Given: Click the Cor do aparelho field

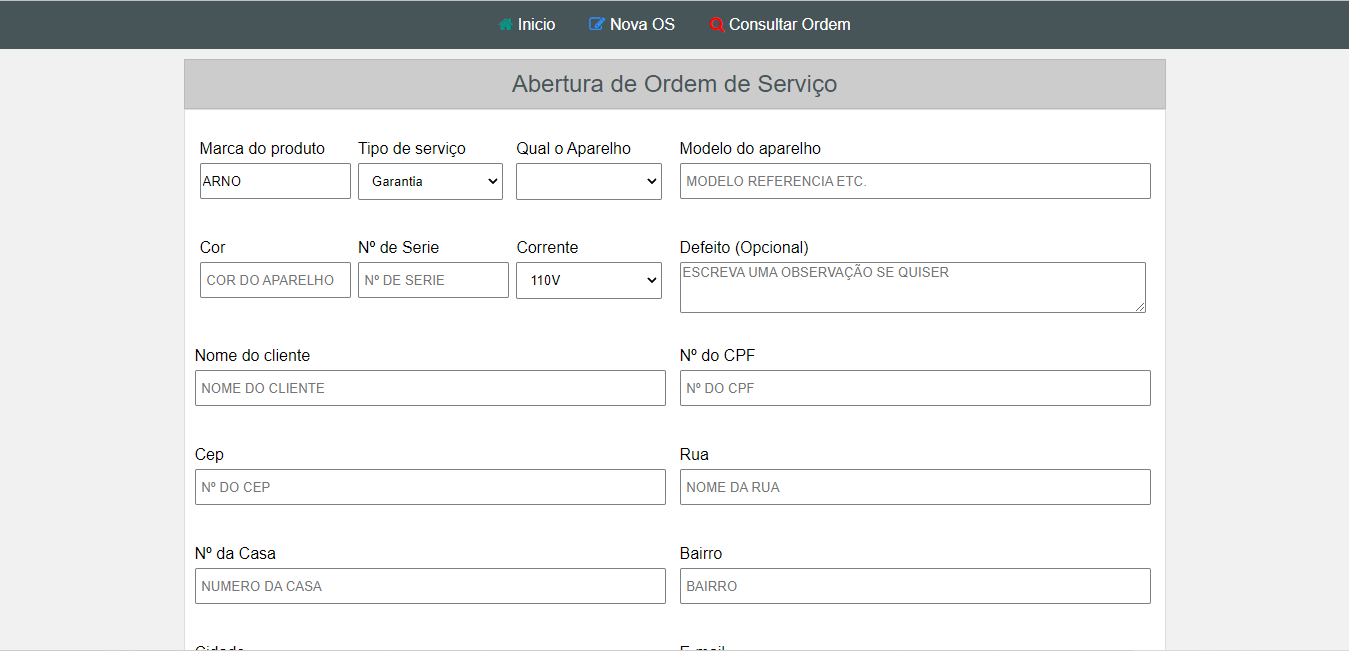Looking at the screenshot, I should (275, 280).
